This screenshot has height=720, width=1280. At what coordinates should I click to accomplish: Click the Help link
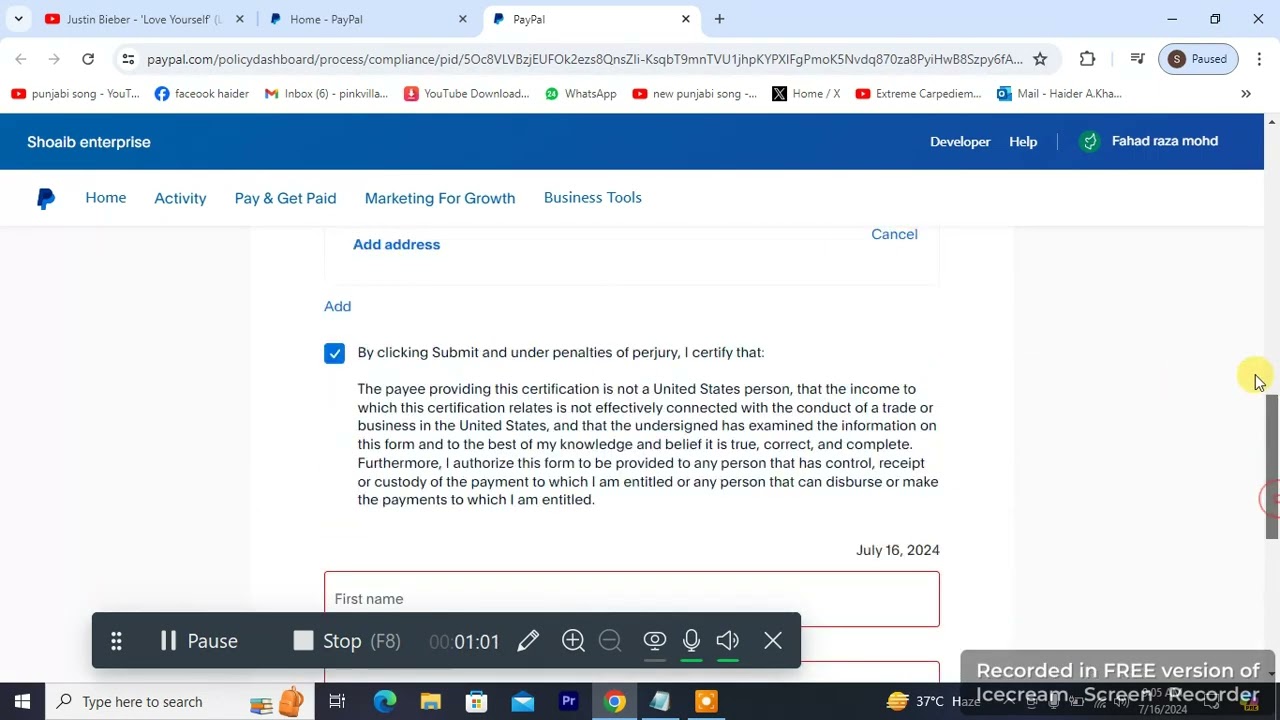point(1023,142)
